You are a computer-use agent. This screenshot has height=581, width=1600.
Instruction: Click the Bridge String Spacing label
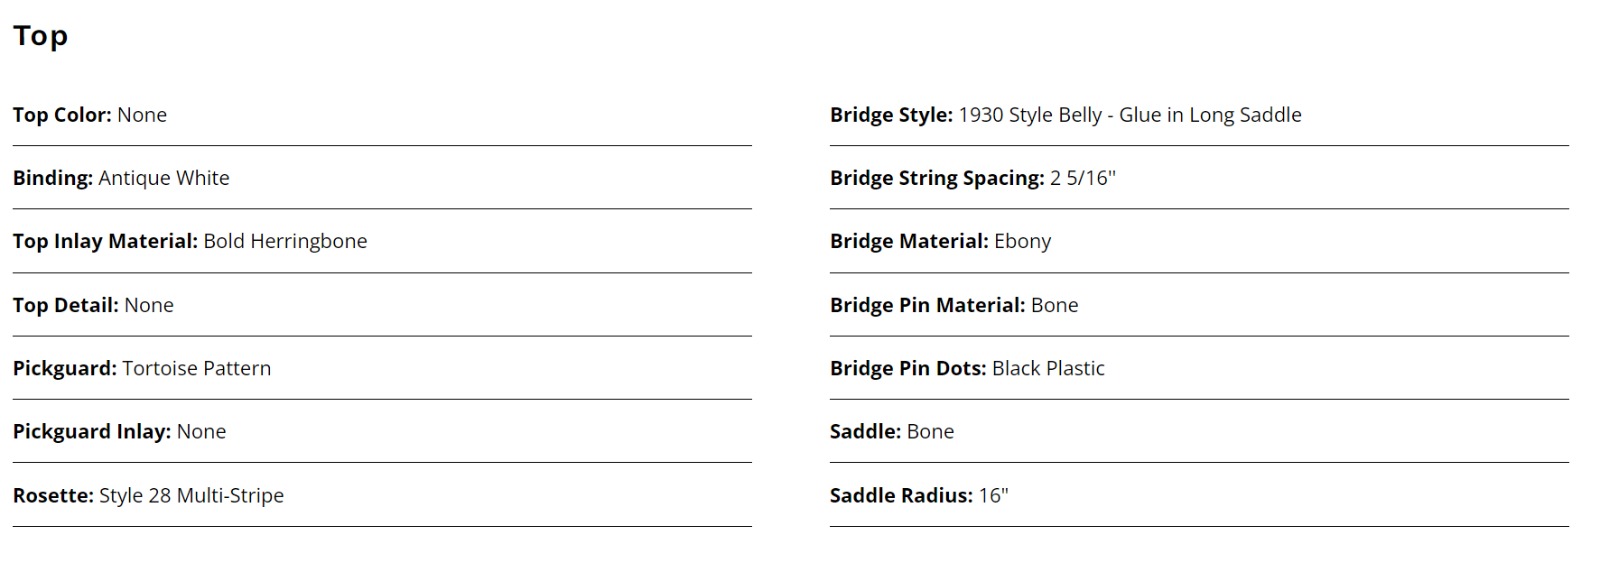[937, 178]
